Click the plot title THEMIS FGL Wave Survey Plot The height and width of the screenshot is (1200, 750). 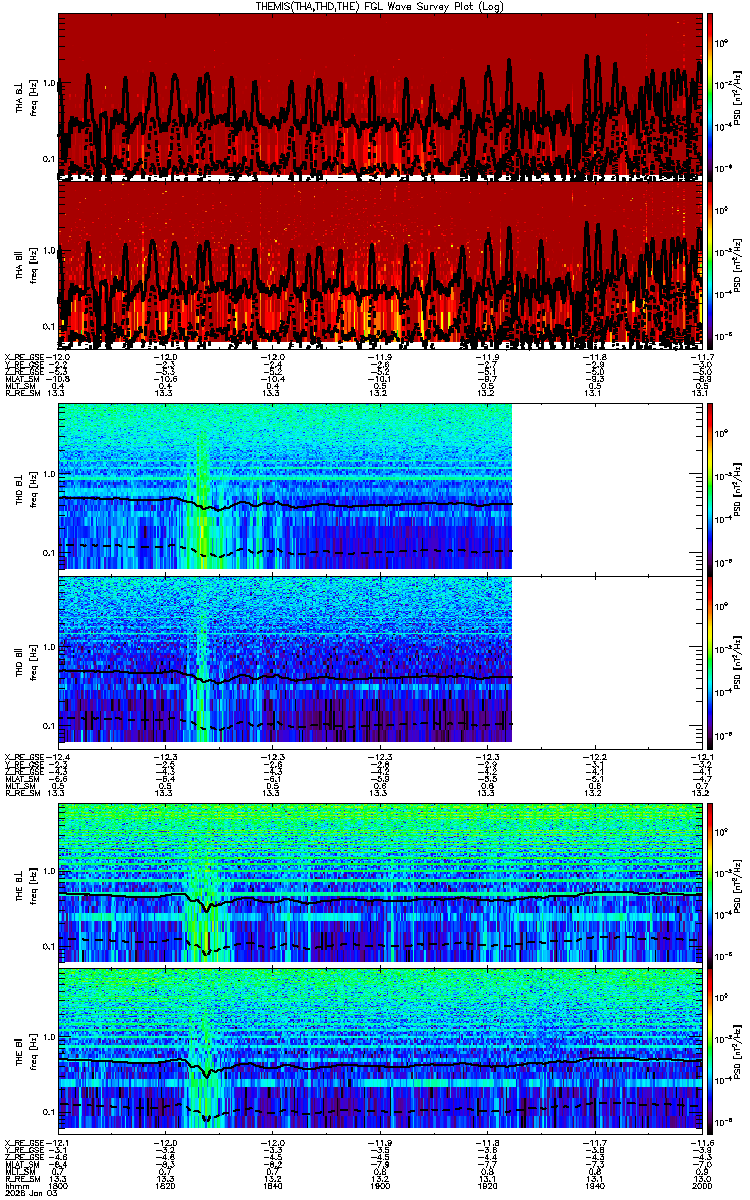[381, 6]
